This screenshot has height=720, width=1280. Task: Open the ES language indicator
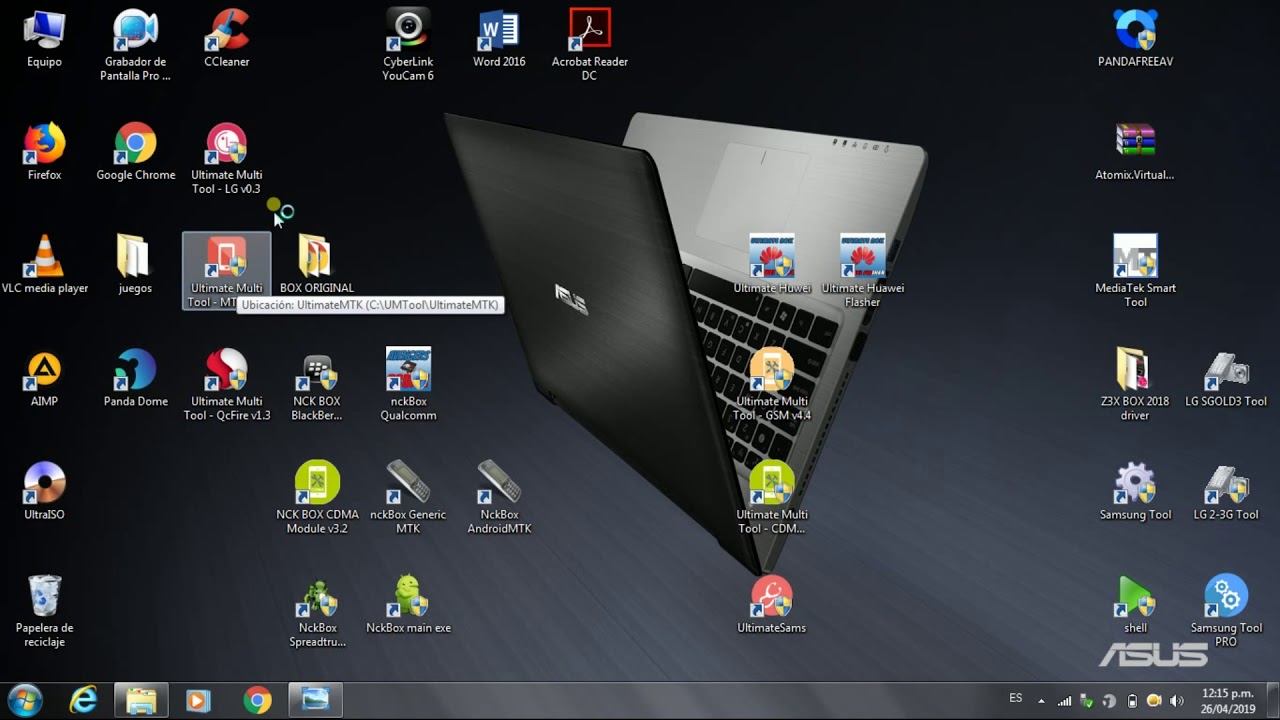(1016, 698)
